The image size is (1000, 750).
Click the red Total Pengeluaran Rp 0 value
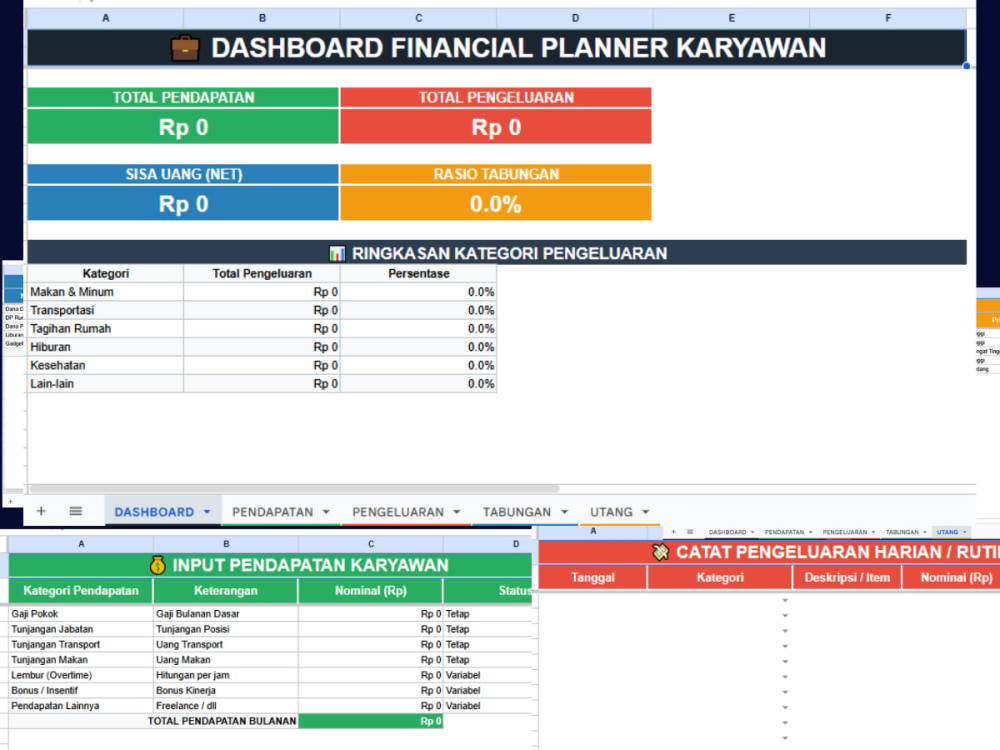[x=496, y=127]
